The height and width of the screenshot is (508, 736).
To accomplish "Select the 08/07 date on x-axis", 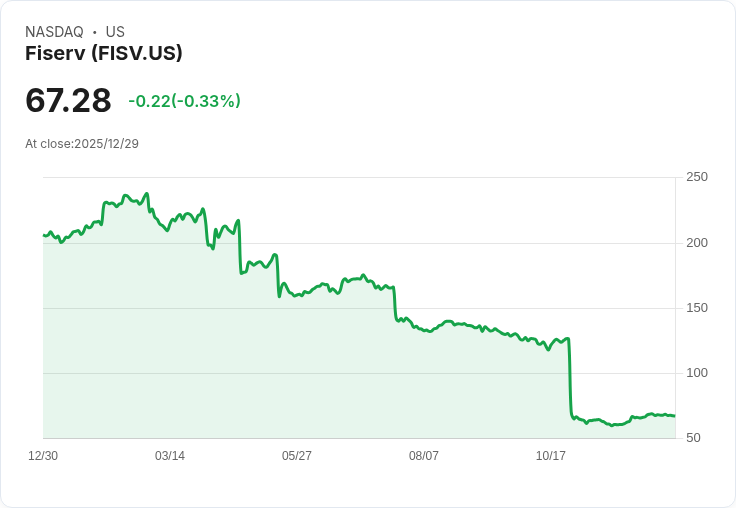I will [424, 456].
